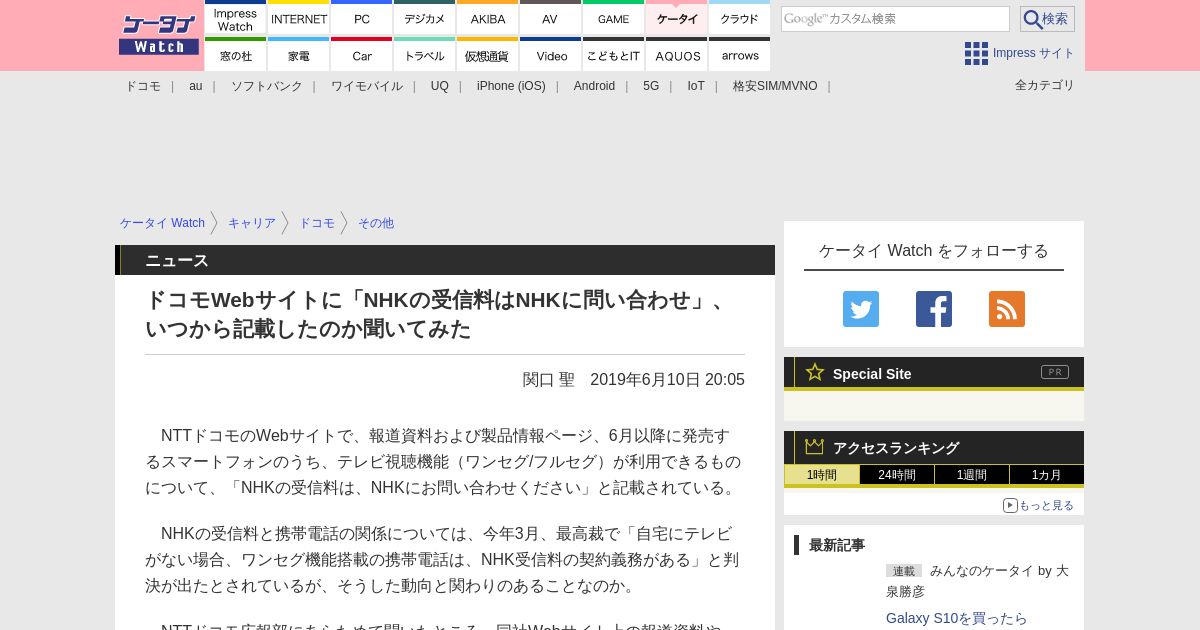Go to the 格安SIM/MVNO category
1200x630 pixels.
(x=775, y=86)
